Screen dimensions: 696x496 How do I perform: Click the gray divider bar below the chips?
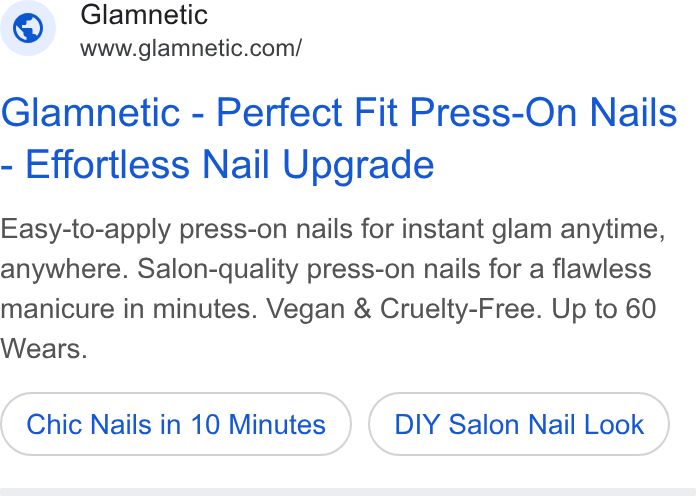pyautogui.click(x=348, y=492)
